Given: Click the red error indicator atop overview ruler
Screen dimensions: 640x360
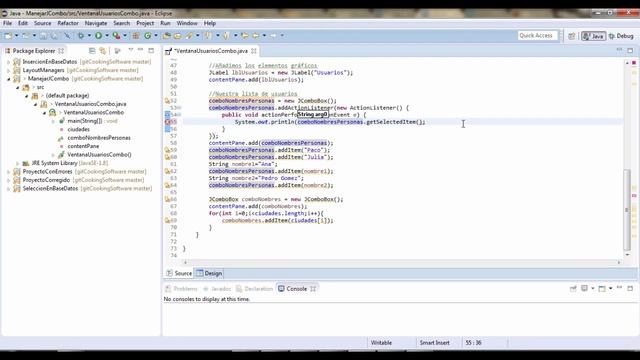Looking at the screenshot, I should pyautogui.click(x=634, y=63).
